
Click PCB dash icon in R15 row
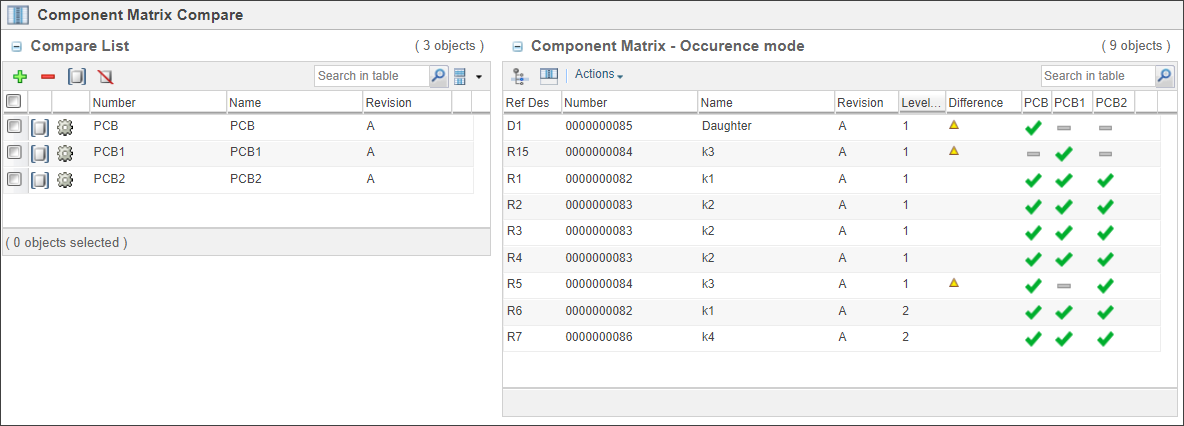pos(1034,154)
